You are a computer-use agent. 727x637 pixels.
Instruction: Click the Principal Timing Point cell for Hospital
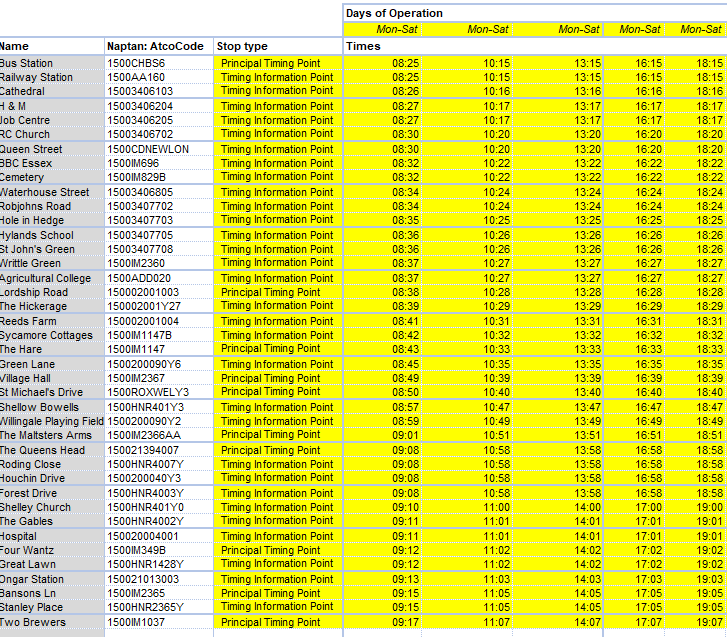pyautogui.click(x=277, y=537)
